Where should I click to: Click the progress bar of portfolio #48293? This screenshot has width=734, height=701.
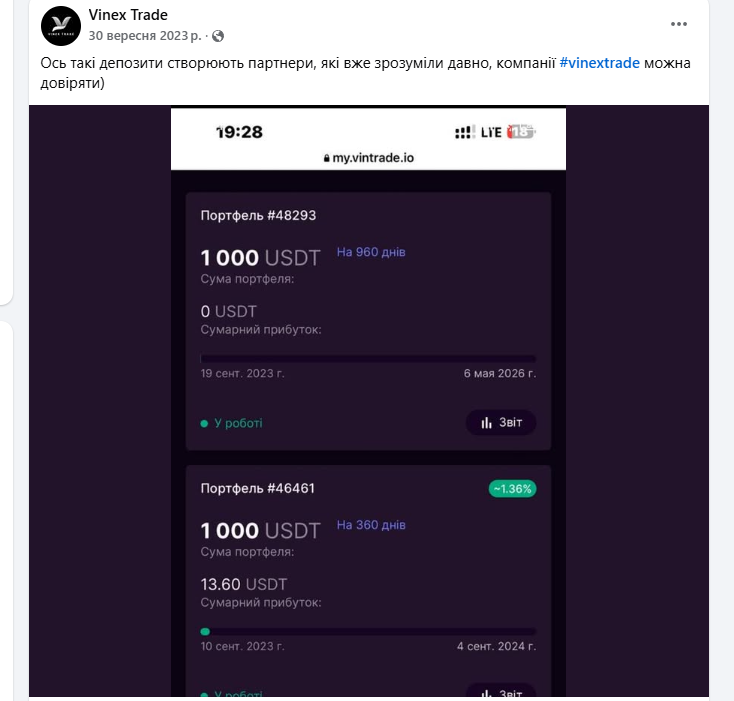click(x=368, y=358)
